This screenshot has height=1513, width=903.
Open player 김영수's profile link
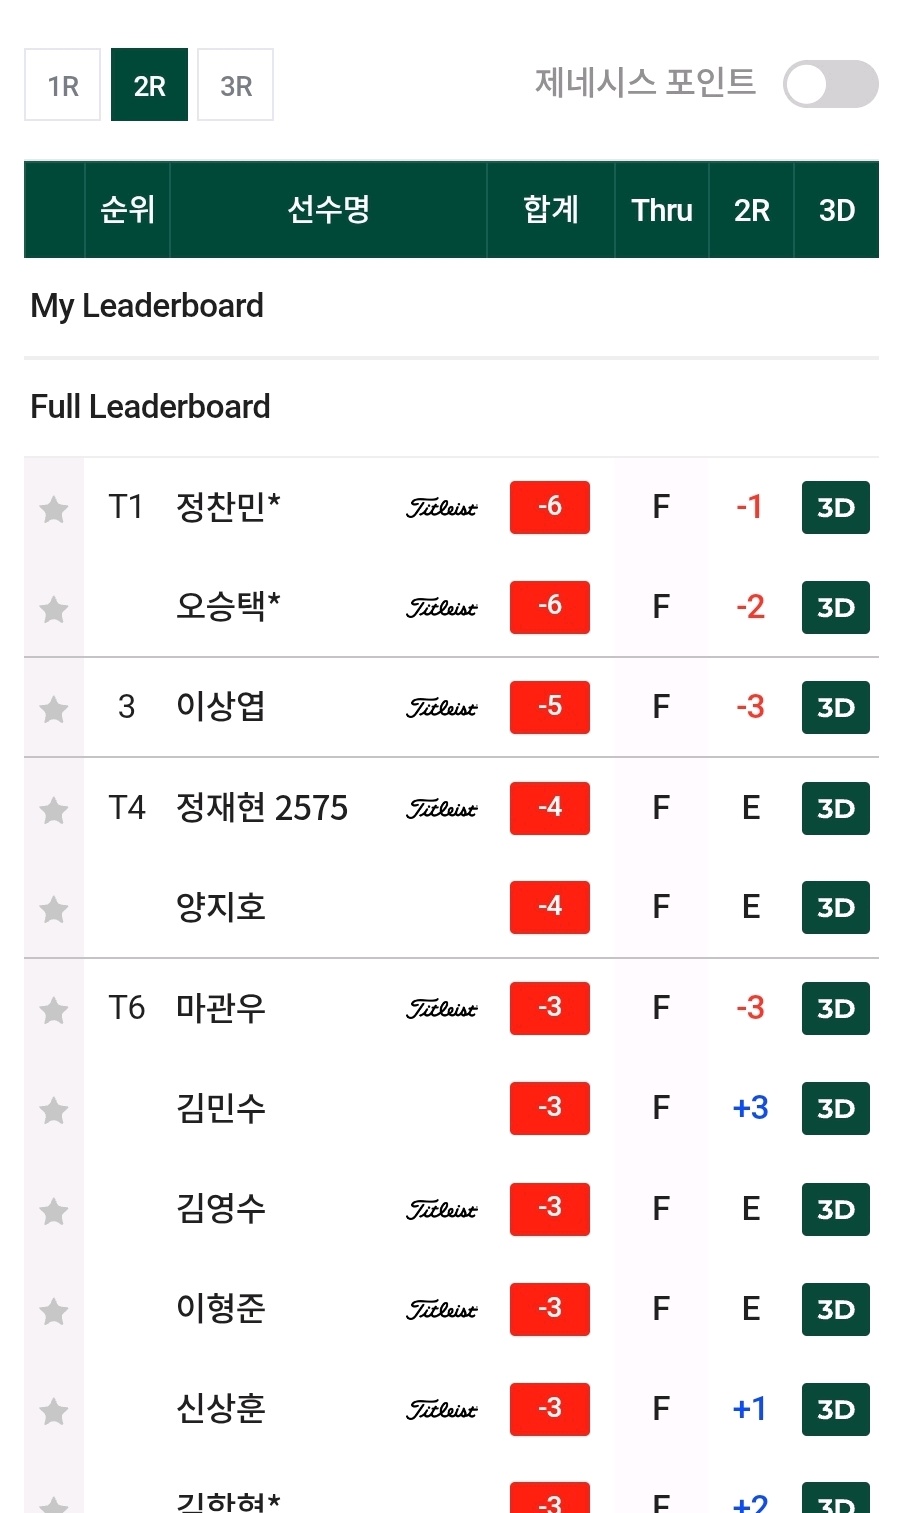coord(221,1208)
